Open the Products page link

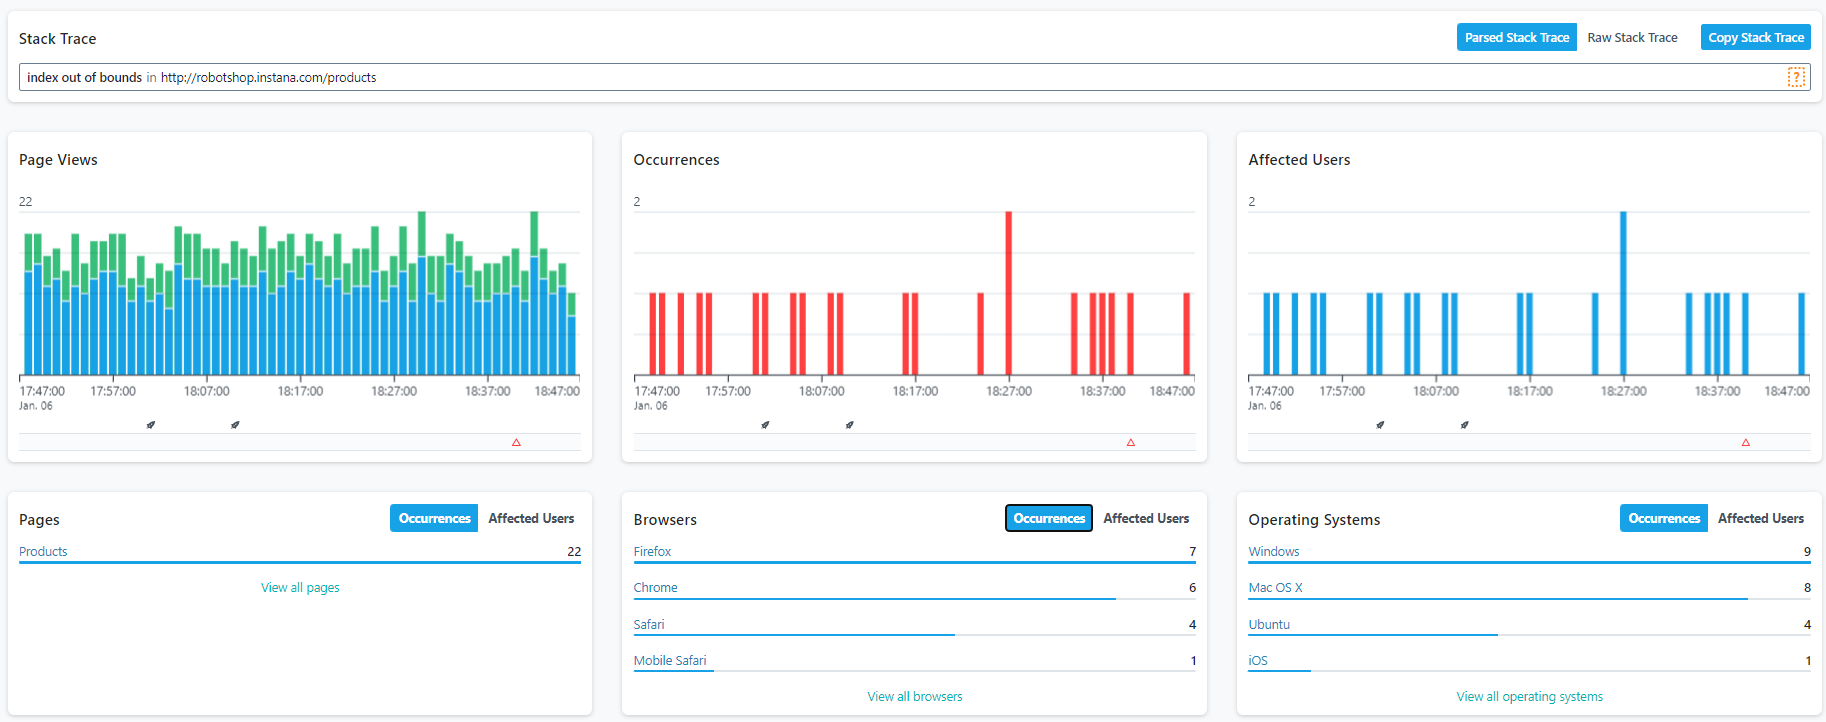(x=43, y=551)
